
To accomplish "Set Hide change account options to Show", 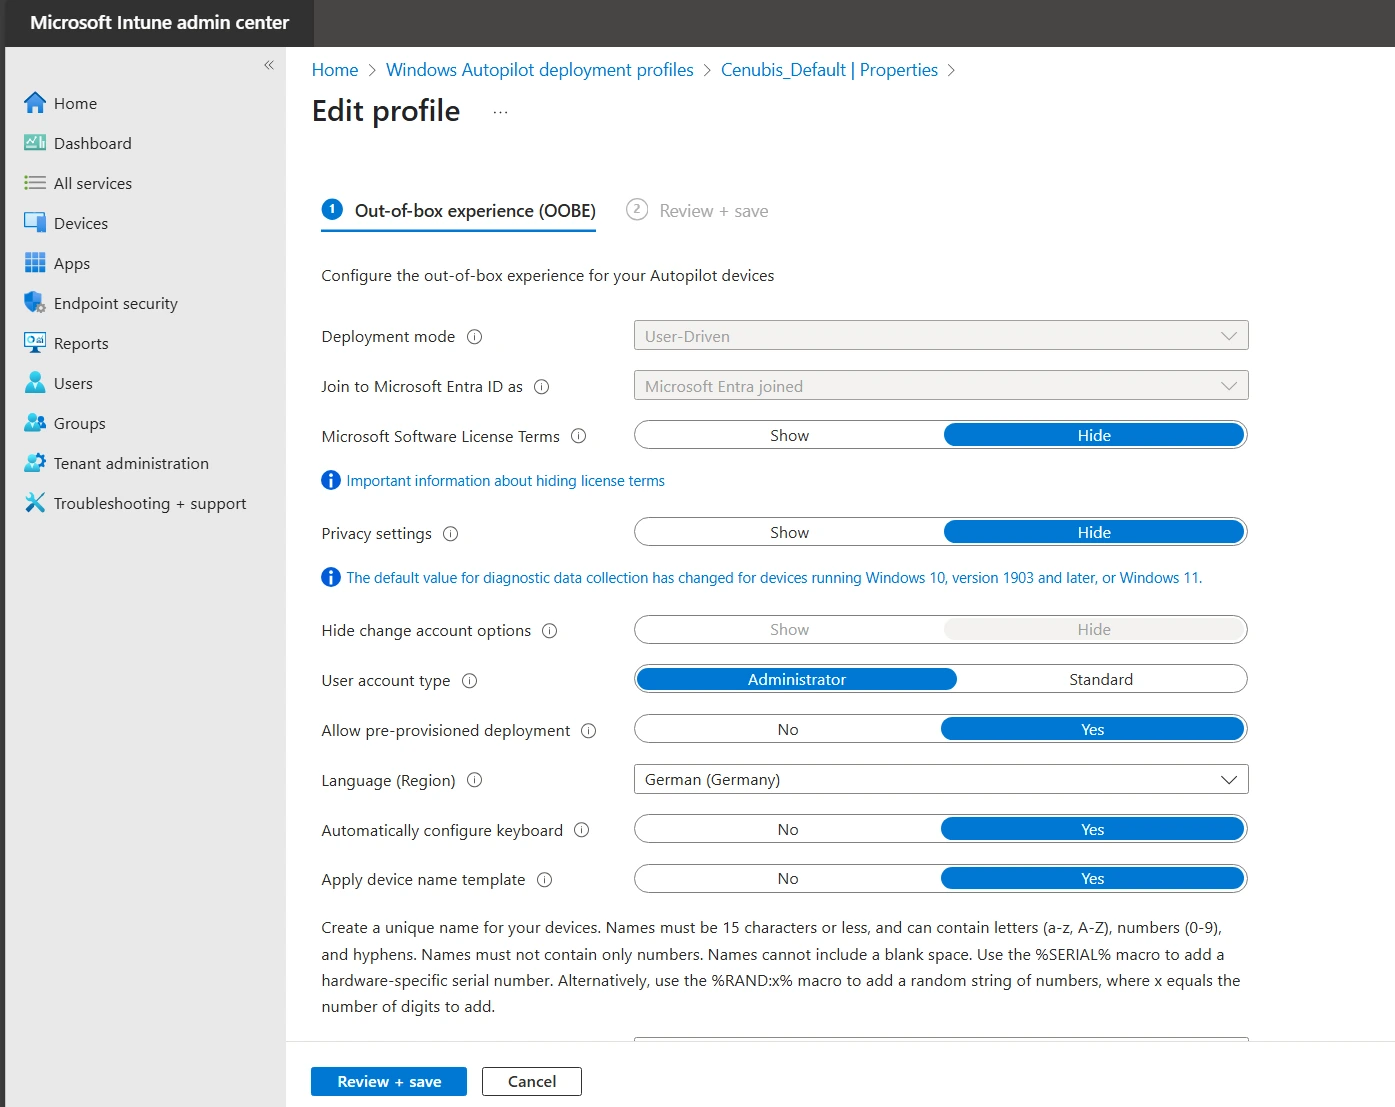I will click(x=790, y=629).
